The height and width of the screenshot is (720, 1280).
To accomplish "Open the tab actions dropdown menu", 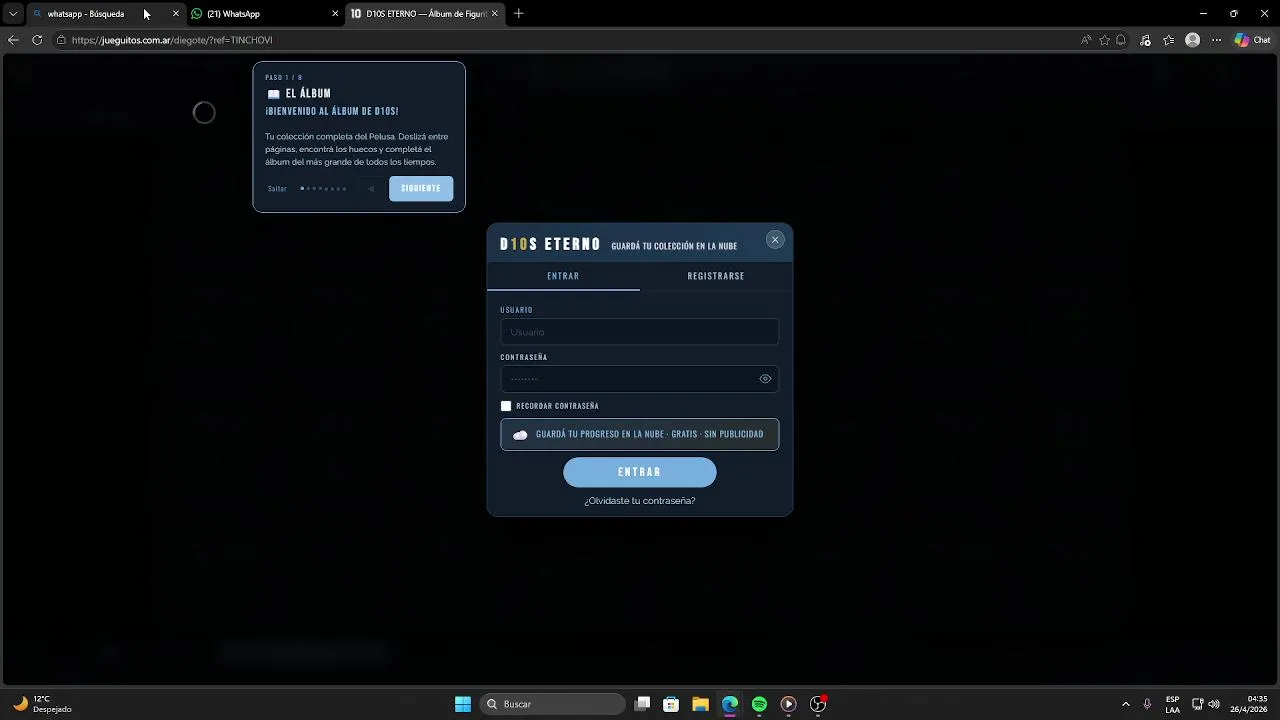I will pos(13,14).
